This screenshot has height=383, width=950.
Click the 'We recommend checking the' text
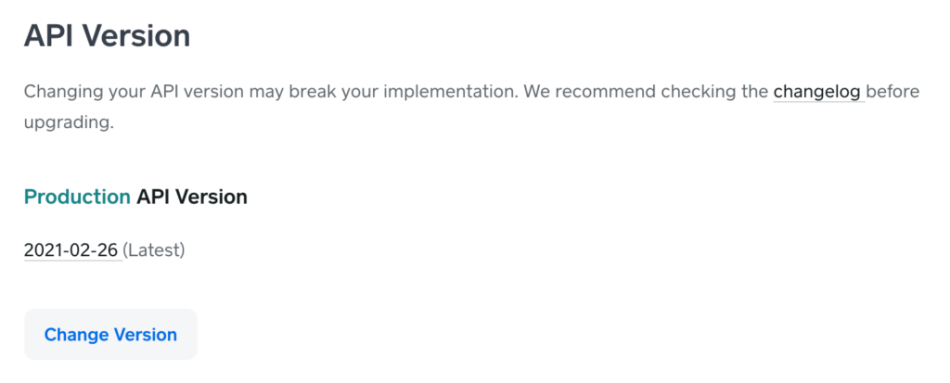pyautogui.click(x=646, y=92)
